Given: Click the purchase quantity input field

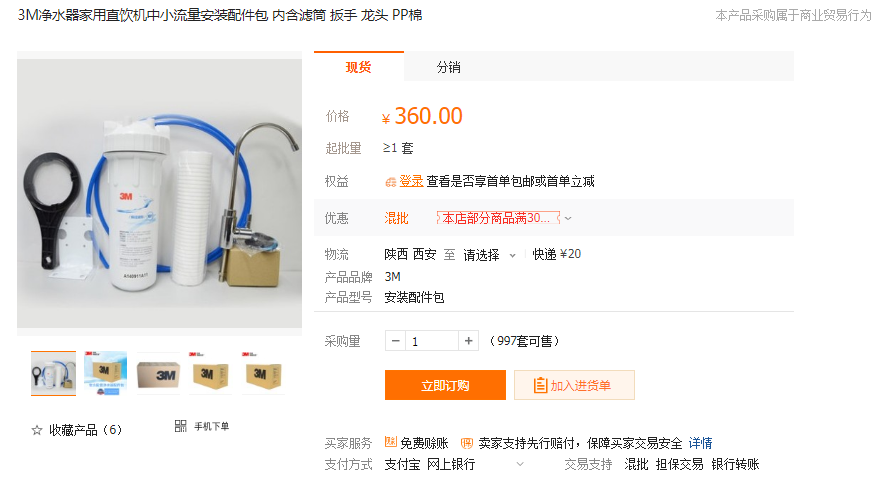Looking at the screenshot, I should tap(432, 341).
